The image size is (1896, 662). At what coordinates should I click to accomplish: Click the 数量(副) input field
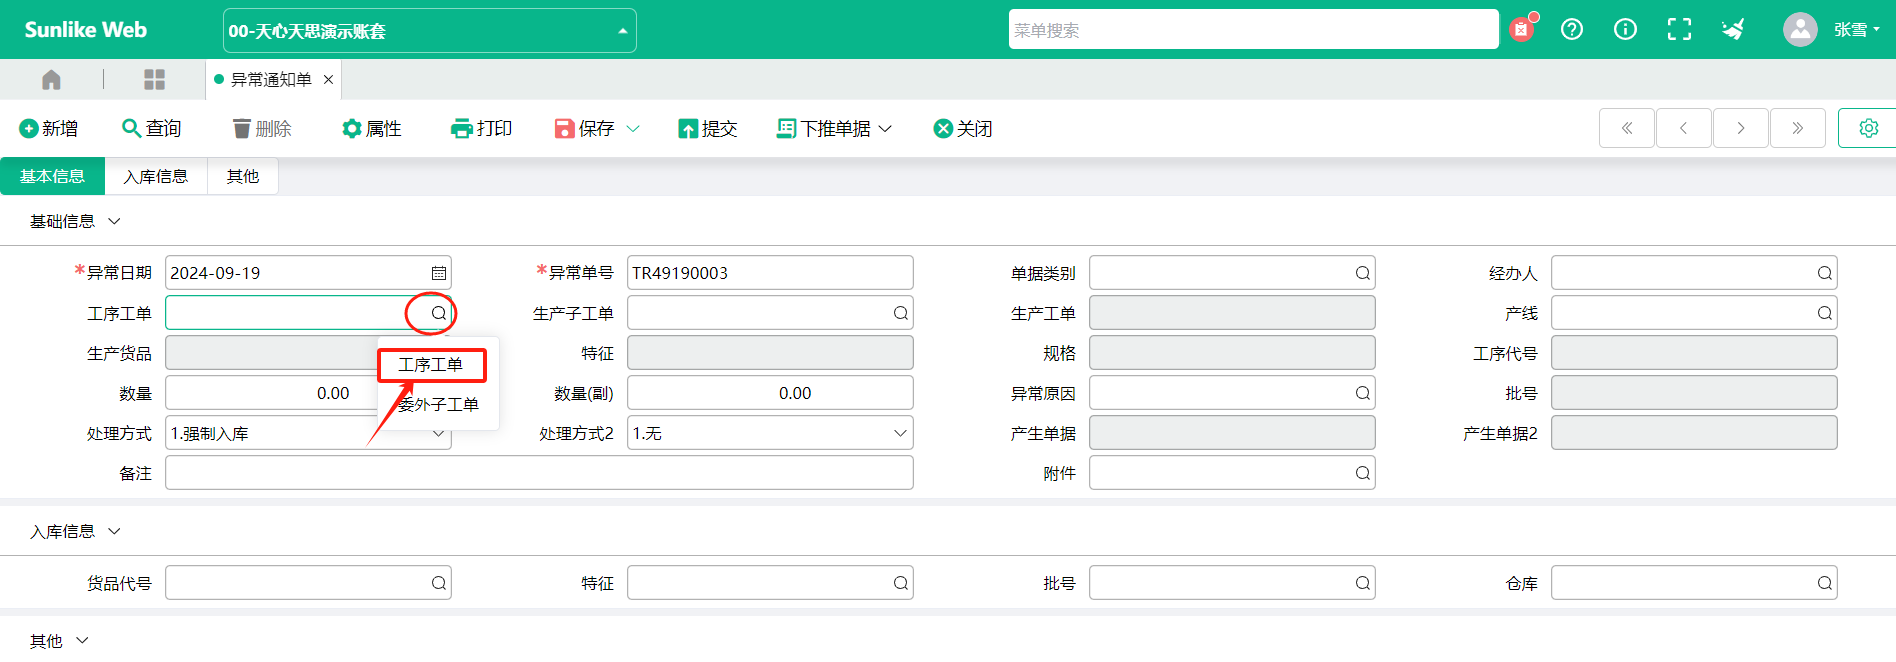coord(770,393)
